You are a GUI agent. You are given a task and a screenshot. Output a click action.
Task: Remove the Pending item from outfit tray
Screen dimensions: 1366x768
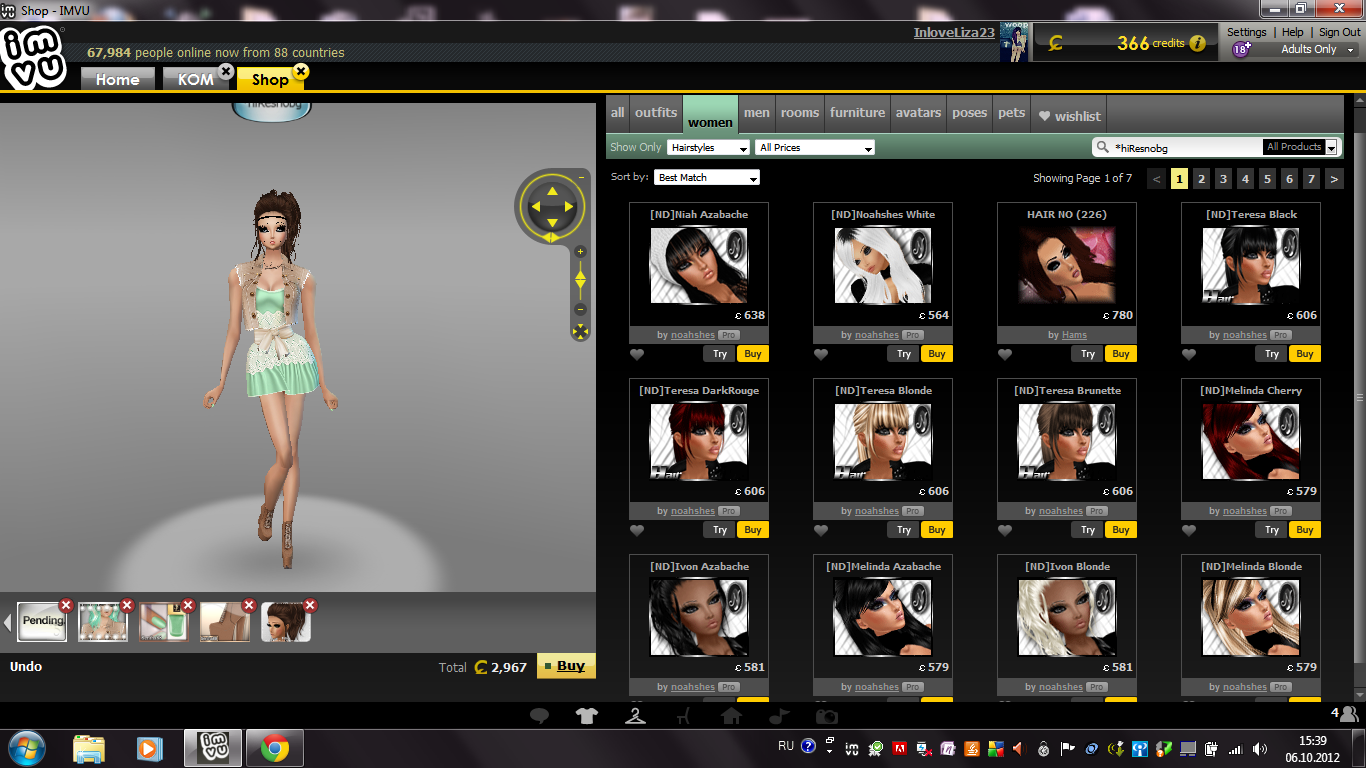(x=66, y=605)
